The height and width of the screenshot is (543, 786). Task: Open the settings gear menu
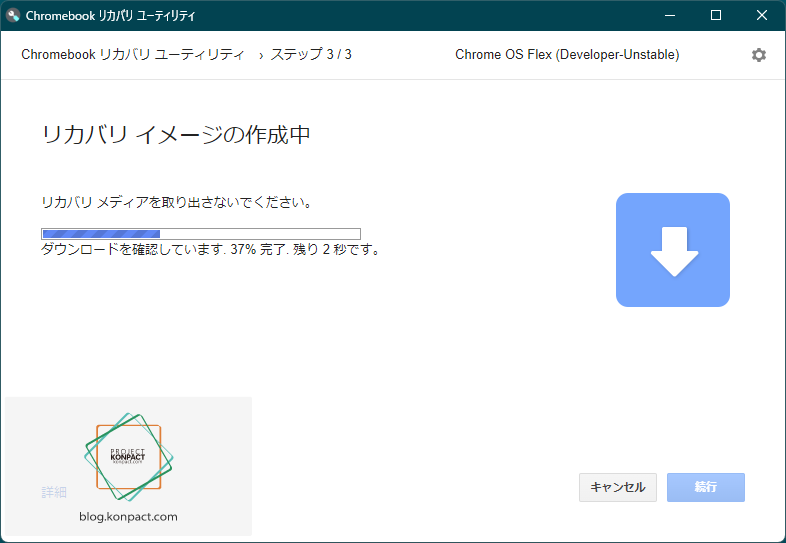758,55
